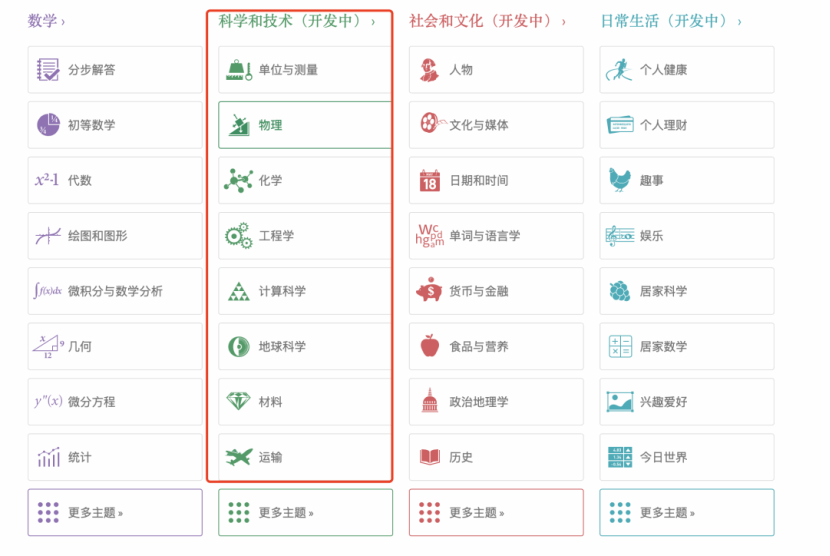This screenshot has width=830, height=556.
Task: Open the 数学 category heading
Action: [46, 20]
